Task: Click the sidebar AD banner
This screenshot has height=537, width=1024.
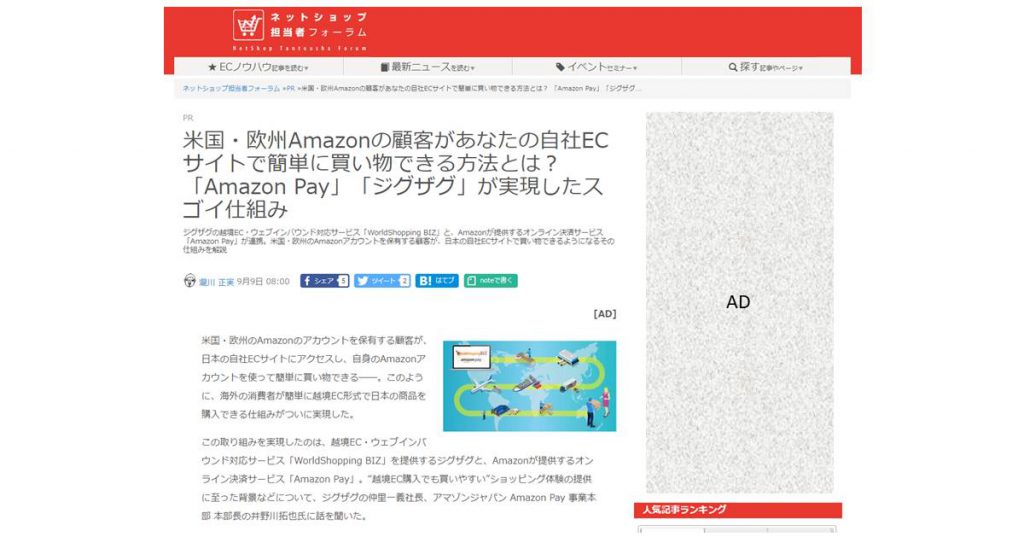Action: pyautogui.click(x=739, y=302)
